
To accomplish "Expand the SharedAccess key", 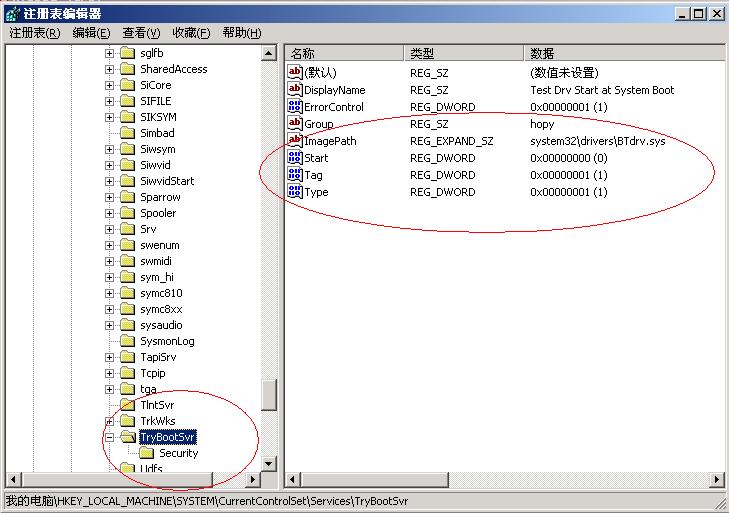I will [x=109, y=69].
